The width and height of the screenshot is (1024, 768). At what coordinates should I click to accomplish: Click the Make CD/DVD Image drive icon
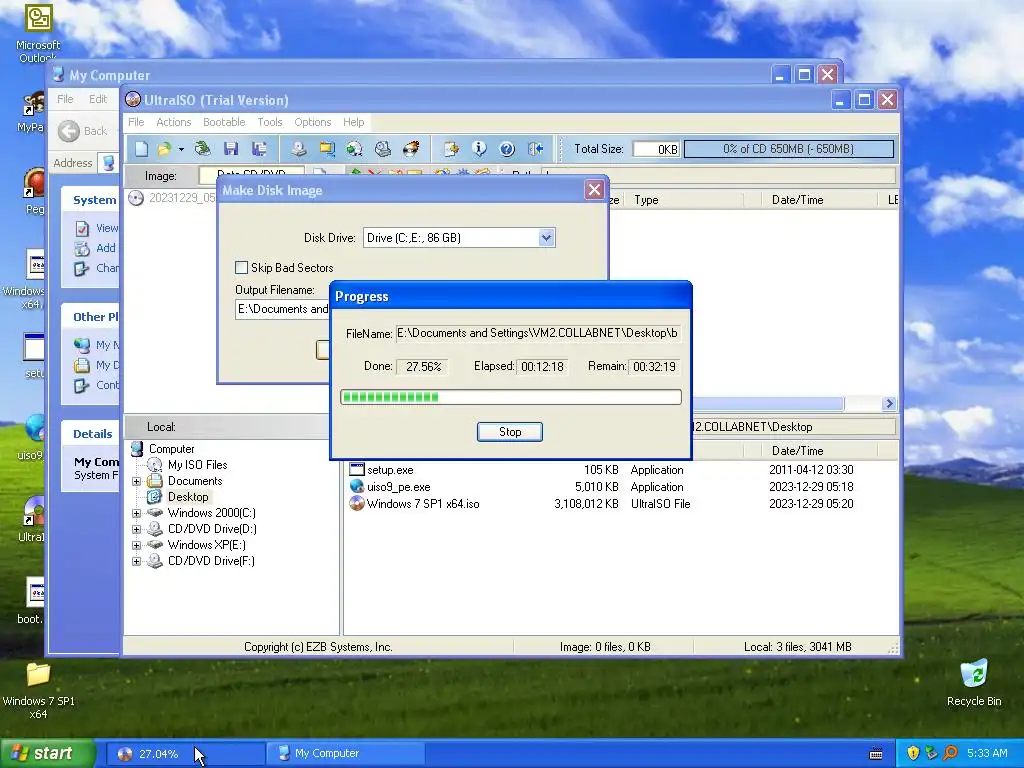(298, 149)
